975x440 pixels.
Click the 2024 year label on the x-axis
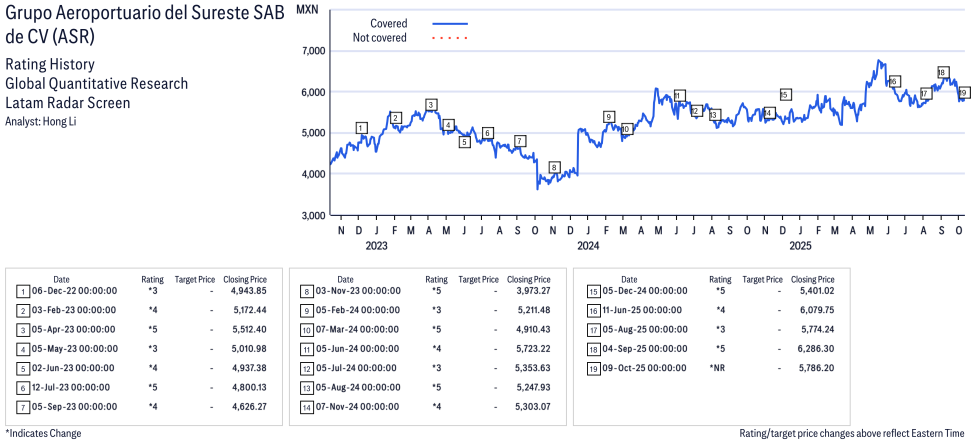pos(588,246)
